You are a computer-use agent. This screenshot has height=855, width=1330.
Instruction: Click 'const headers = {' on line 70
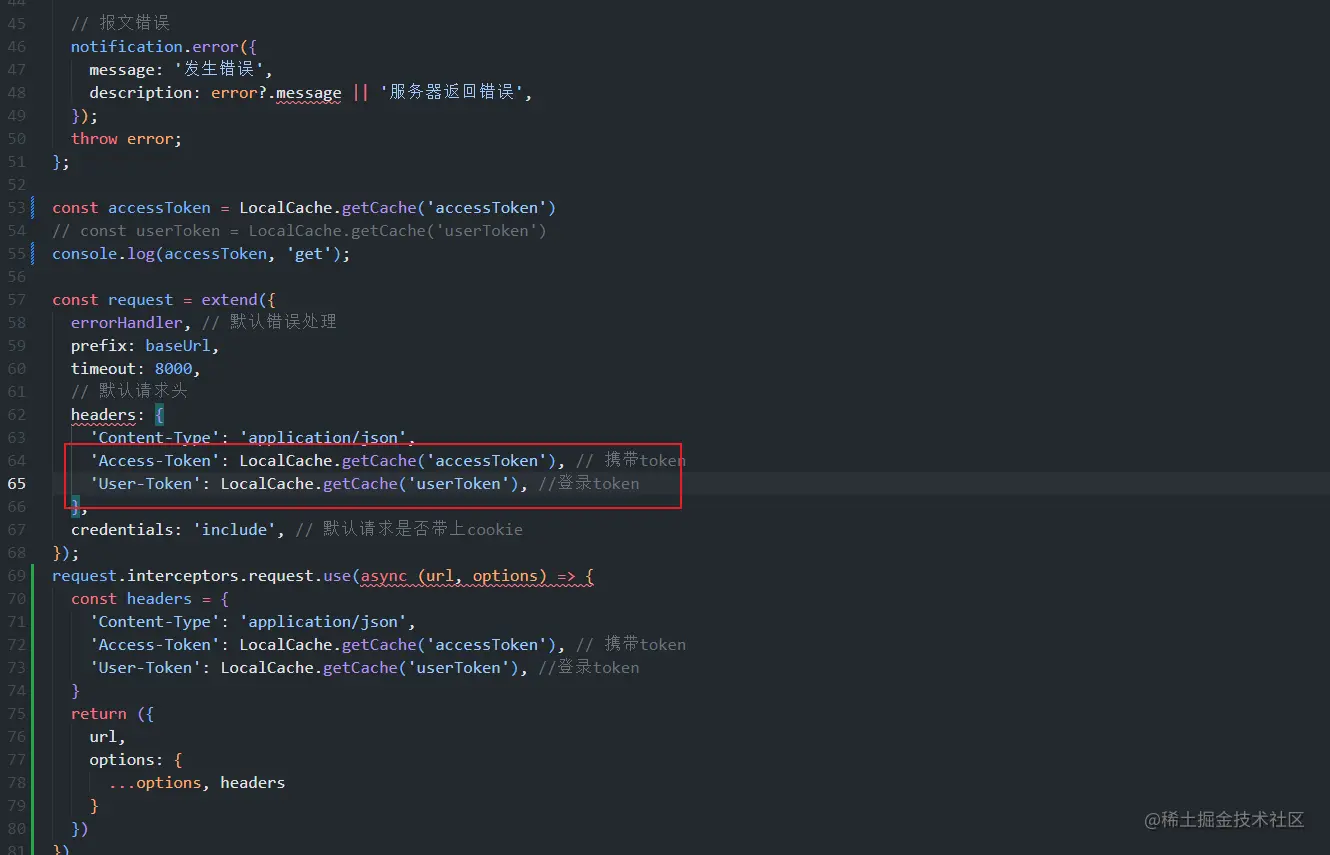150,598
